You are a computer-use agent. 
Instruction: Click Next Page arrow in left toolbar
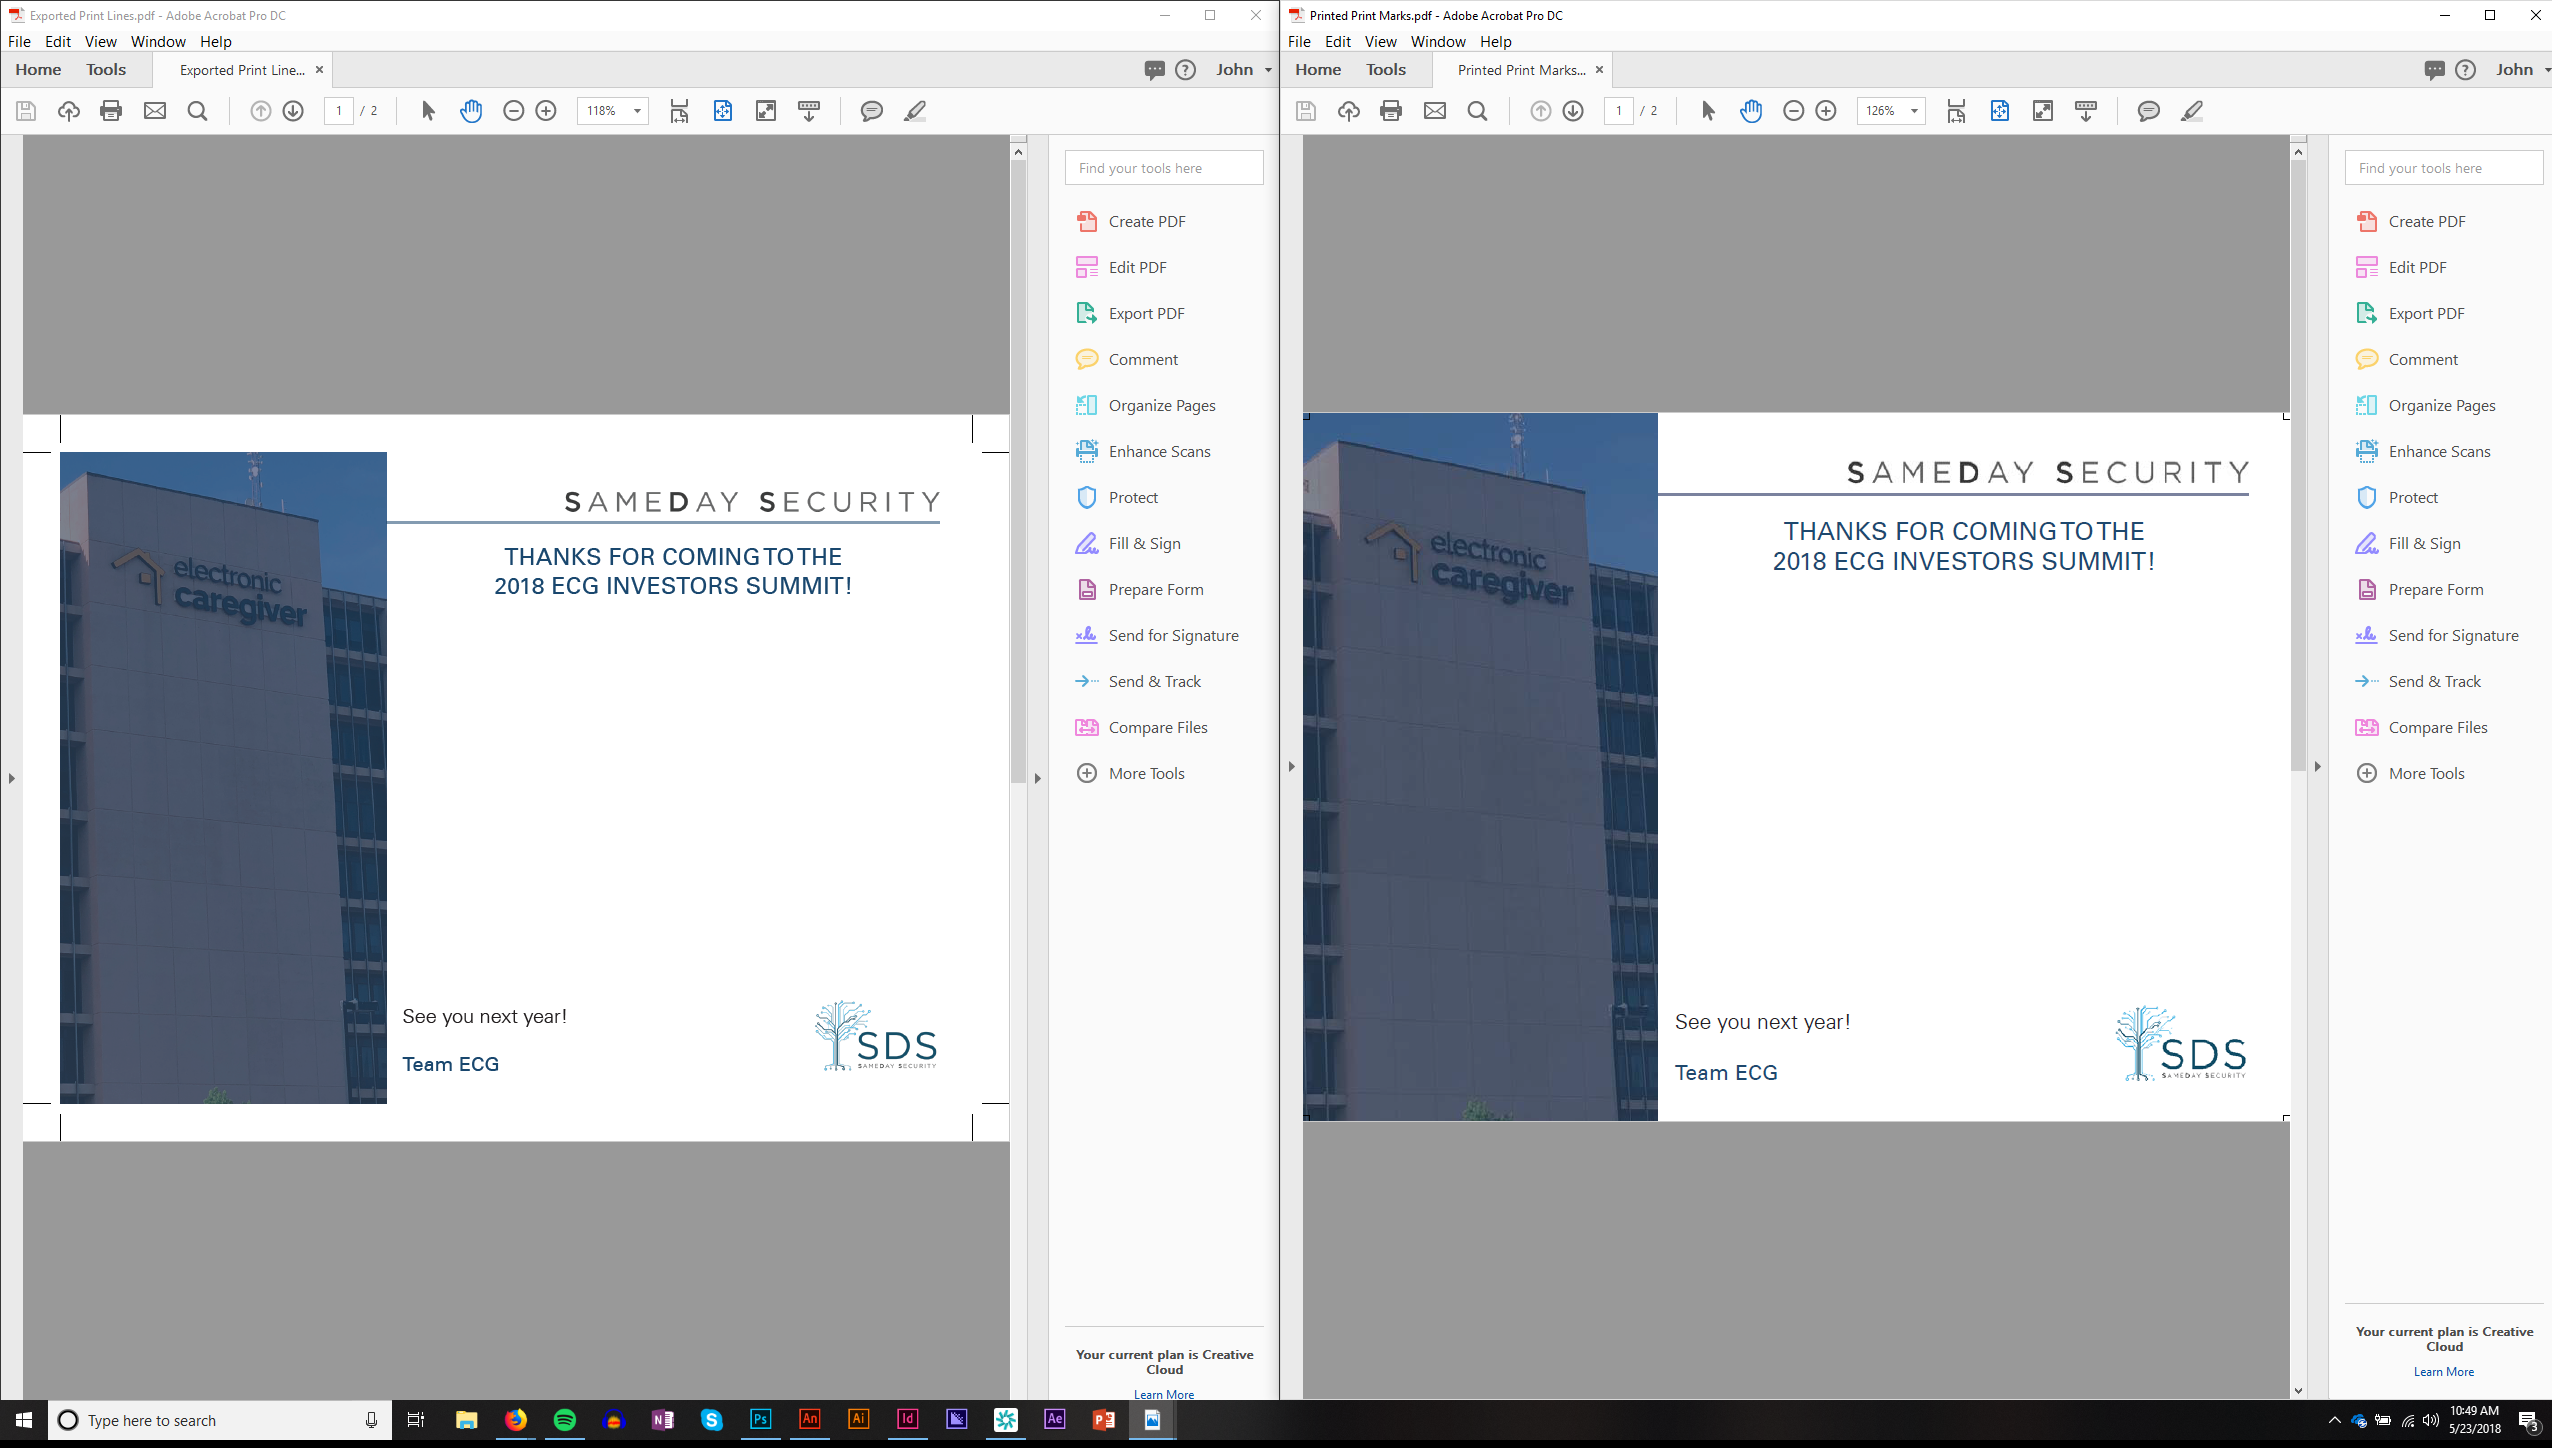pyautogui.click(x=293, y=111)
